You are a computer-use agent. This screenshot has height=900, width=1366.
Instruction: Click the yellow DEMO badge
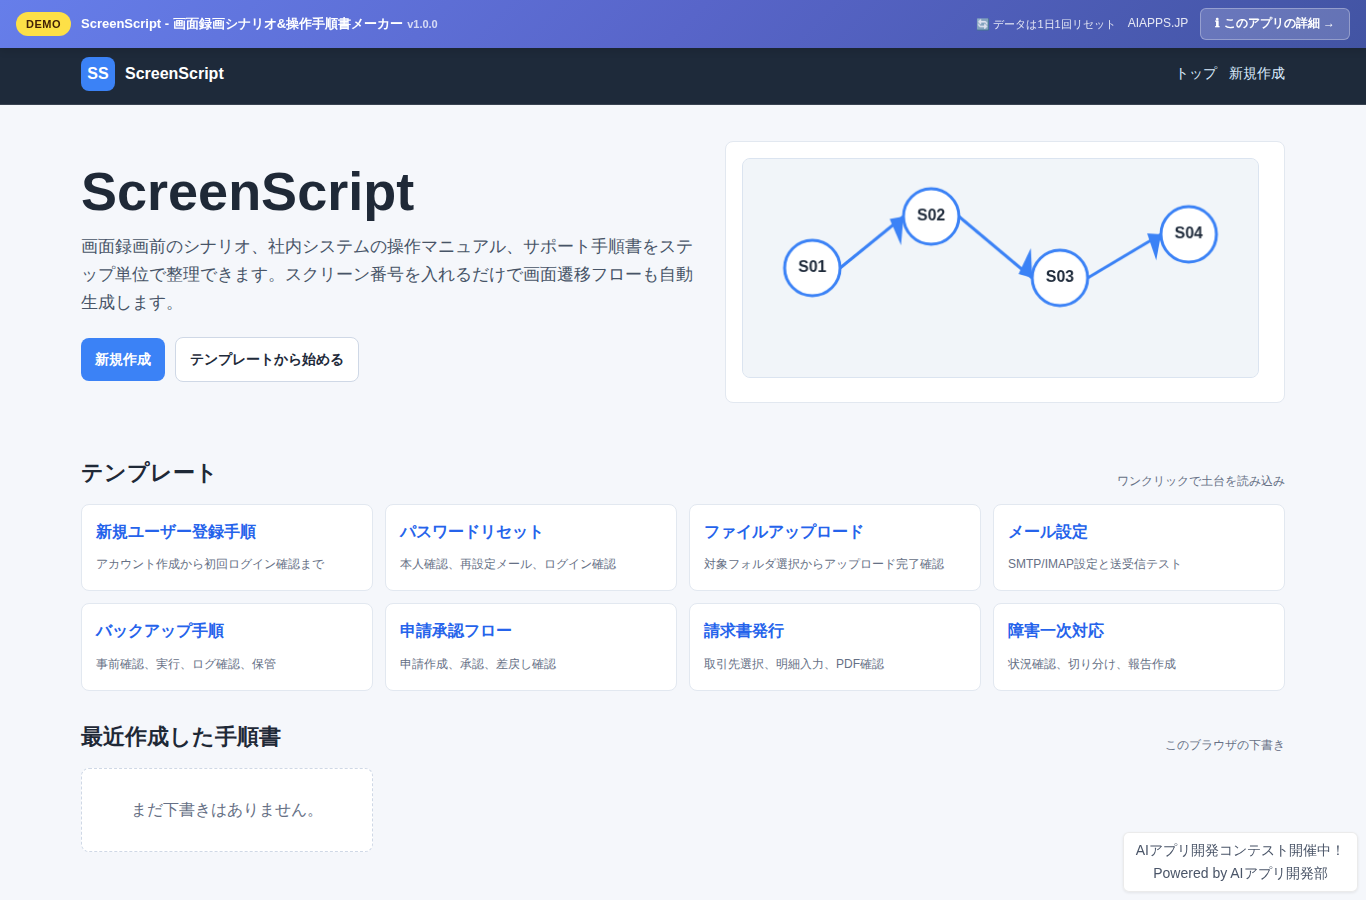[43, 24]
